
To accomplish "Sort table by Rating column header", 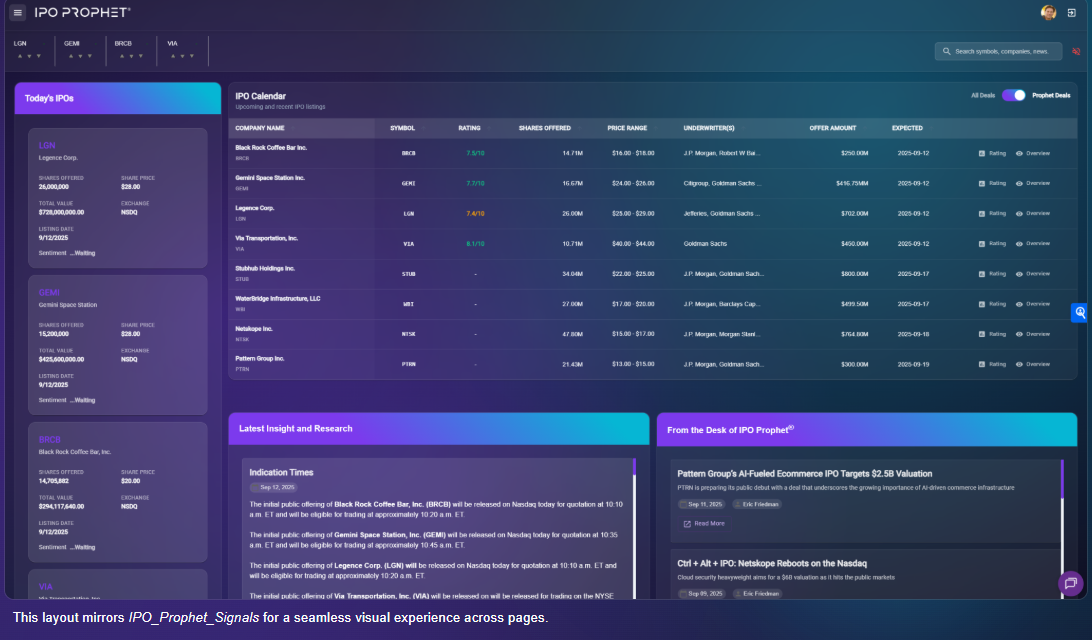I will pos(469,128).
